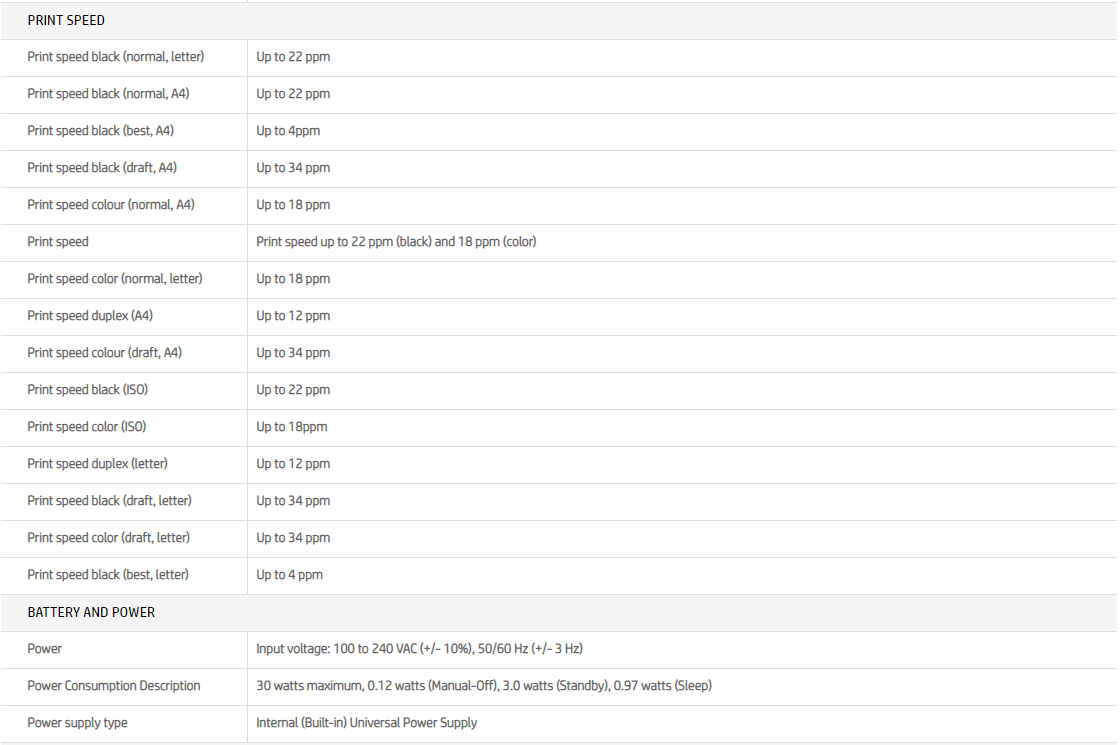Click the PRINT SPEED section header
The width and height of the screenshot is (1120, 745).
(x=66, y=20)
